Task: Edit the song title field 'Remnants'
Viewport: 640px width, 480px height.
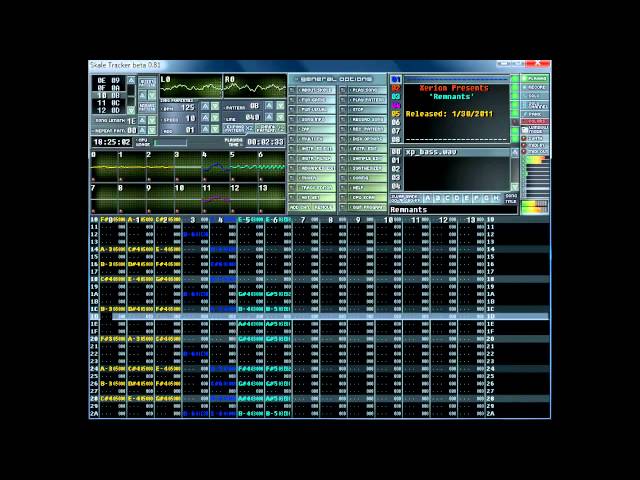Action: [x=453, y=210]
